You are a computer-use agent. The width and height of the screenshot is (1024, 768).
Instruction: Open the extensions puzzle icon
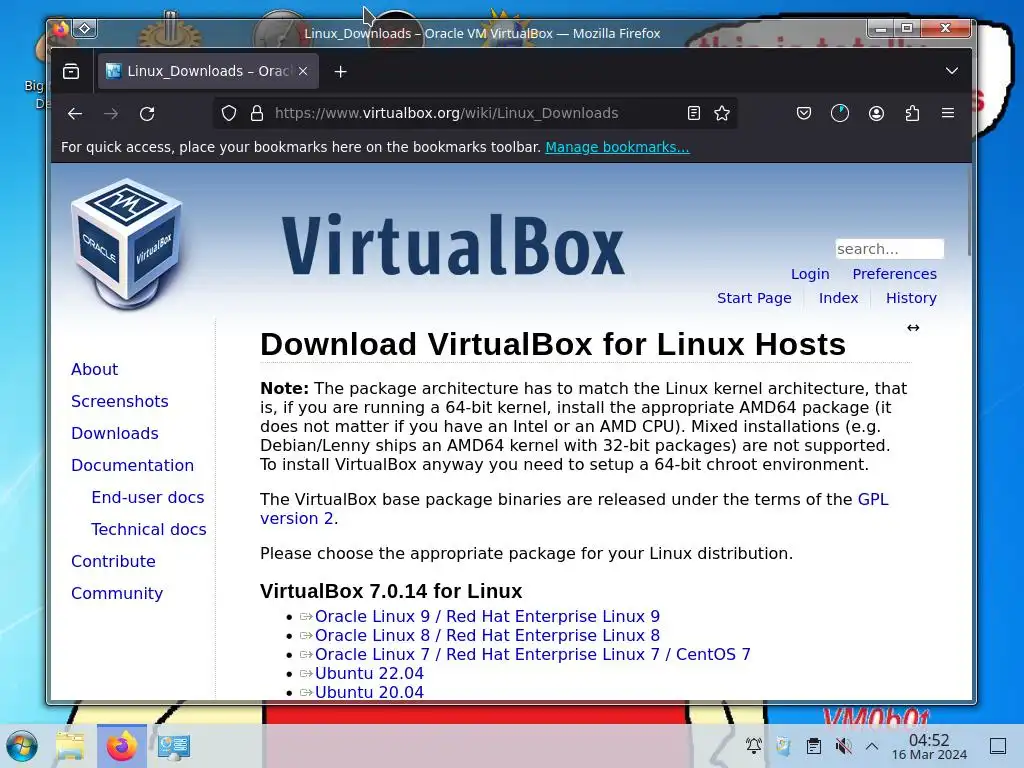click(912, 113)
